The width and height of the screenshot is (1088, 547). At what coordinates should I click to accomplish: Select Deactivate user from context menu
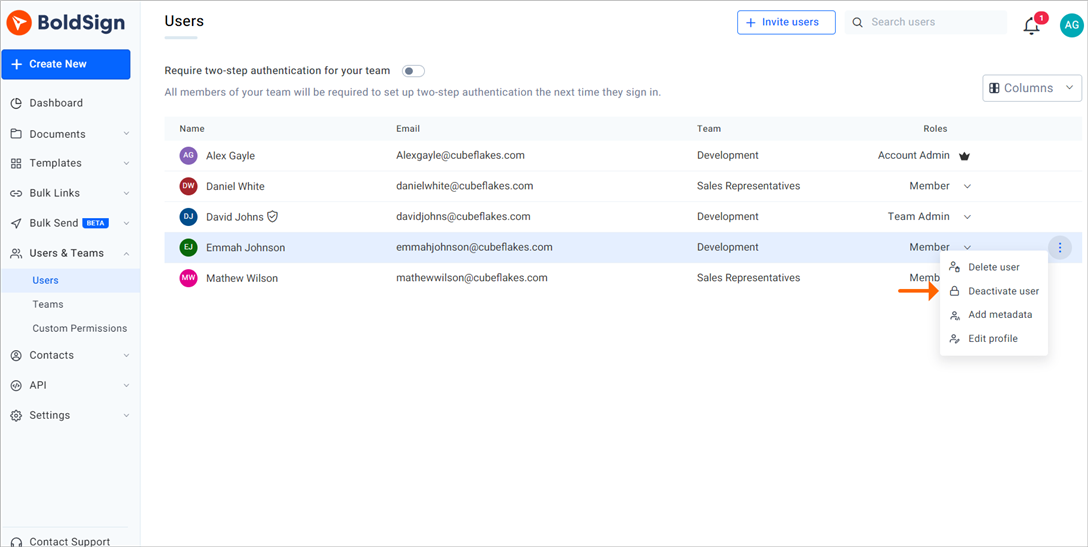[x=1002, y=291]
